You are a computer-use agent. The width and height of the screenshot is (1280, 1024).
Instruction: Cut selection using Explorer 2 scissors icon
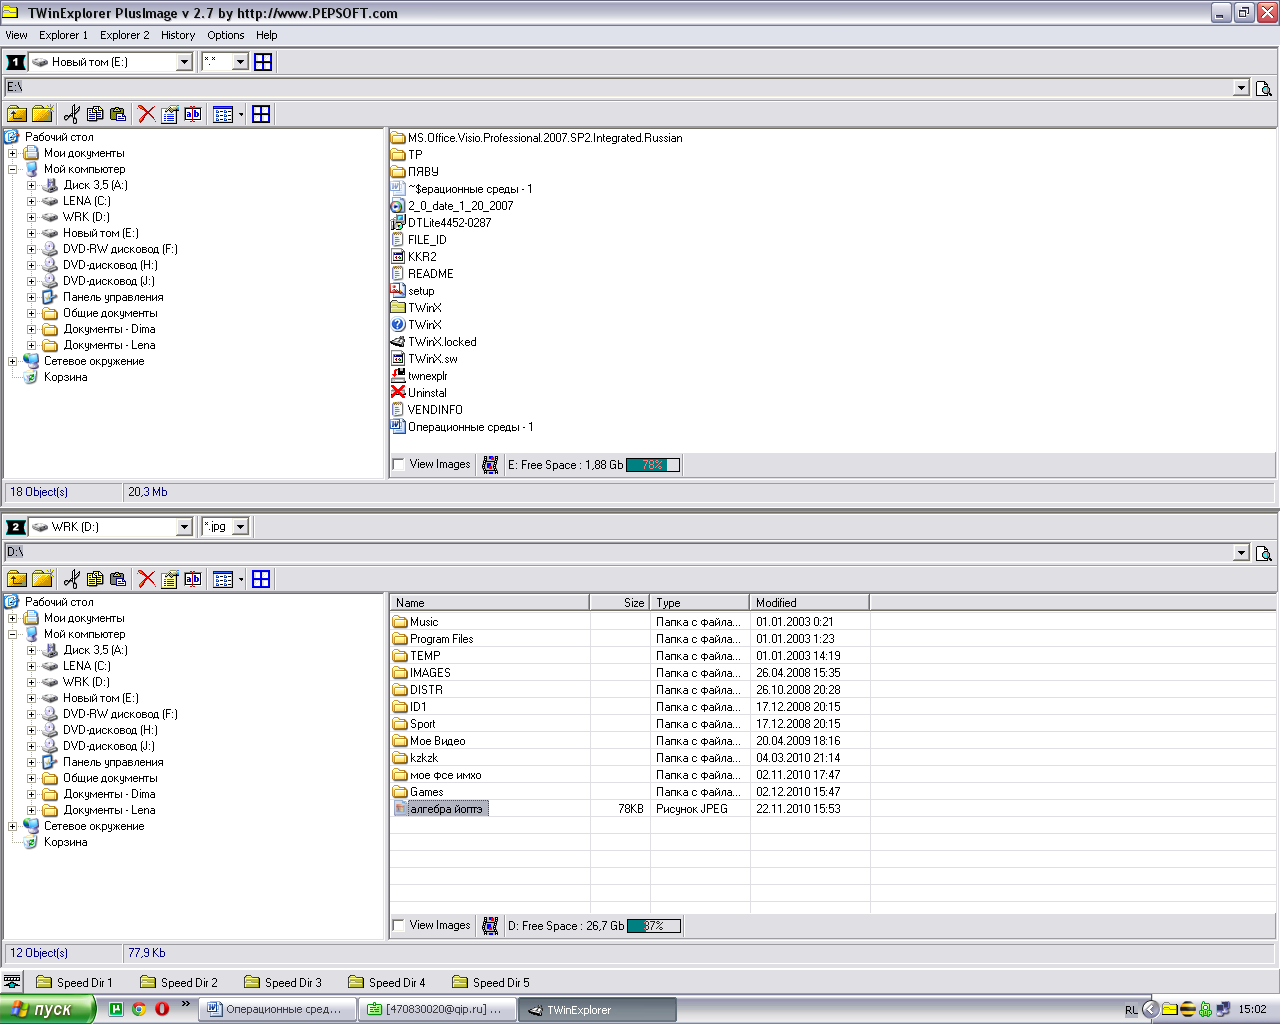coord(71,579)
